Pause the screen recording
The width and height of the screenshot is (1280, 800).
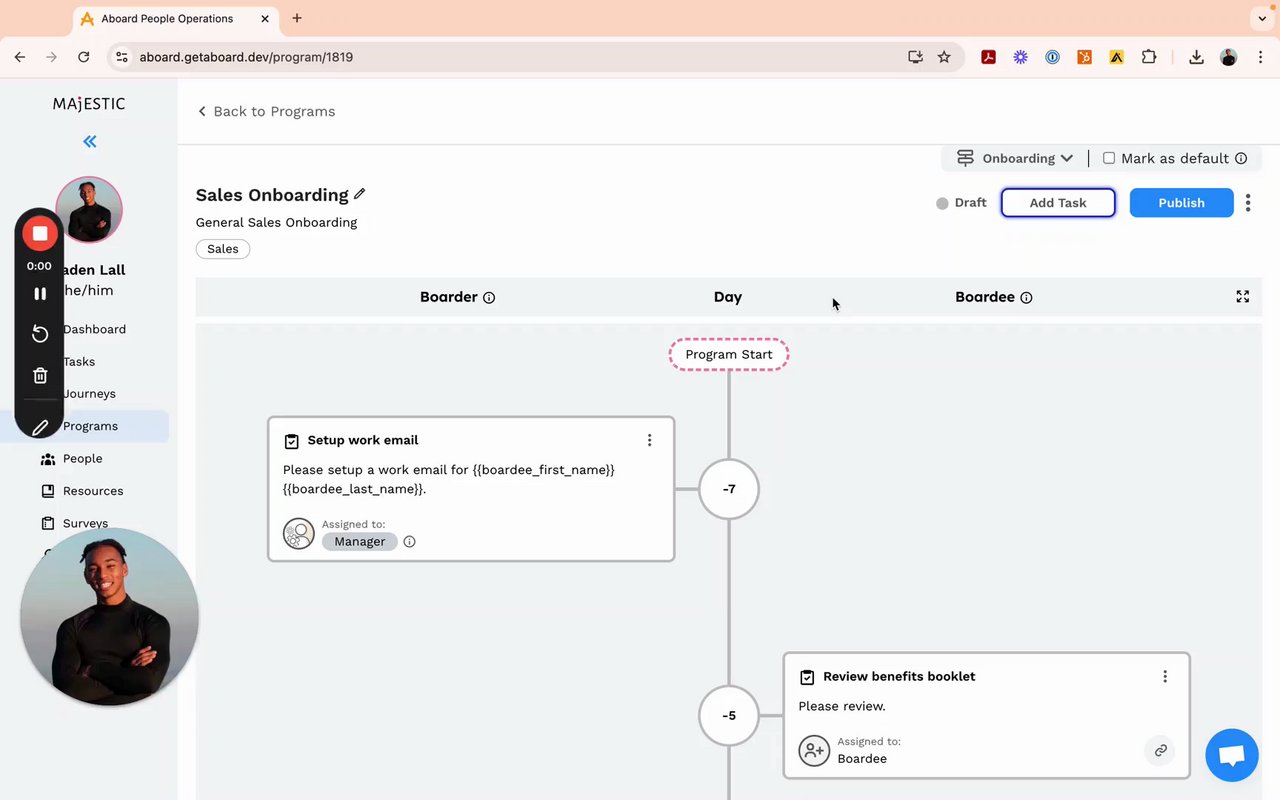40,294
